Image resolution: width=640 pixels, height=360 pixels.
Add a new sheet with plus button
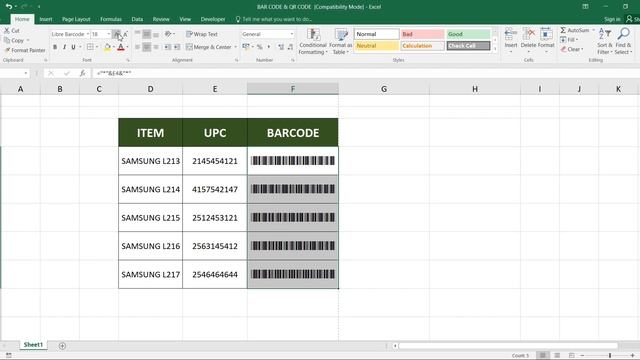62,346
